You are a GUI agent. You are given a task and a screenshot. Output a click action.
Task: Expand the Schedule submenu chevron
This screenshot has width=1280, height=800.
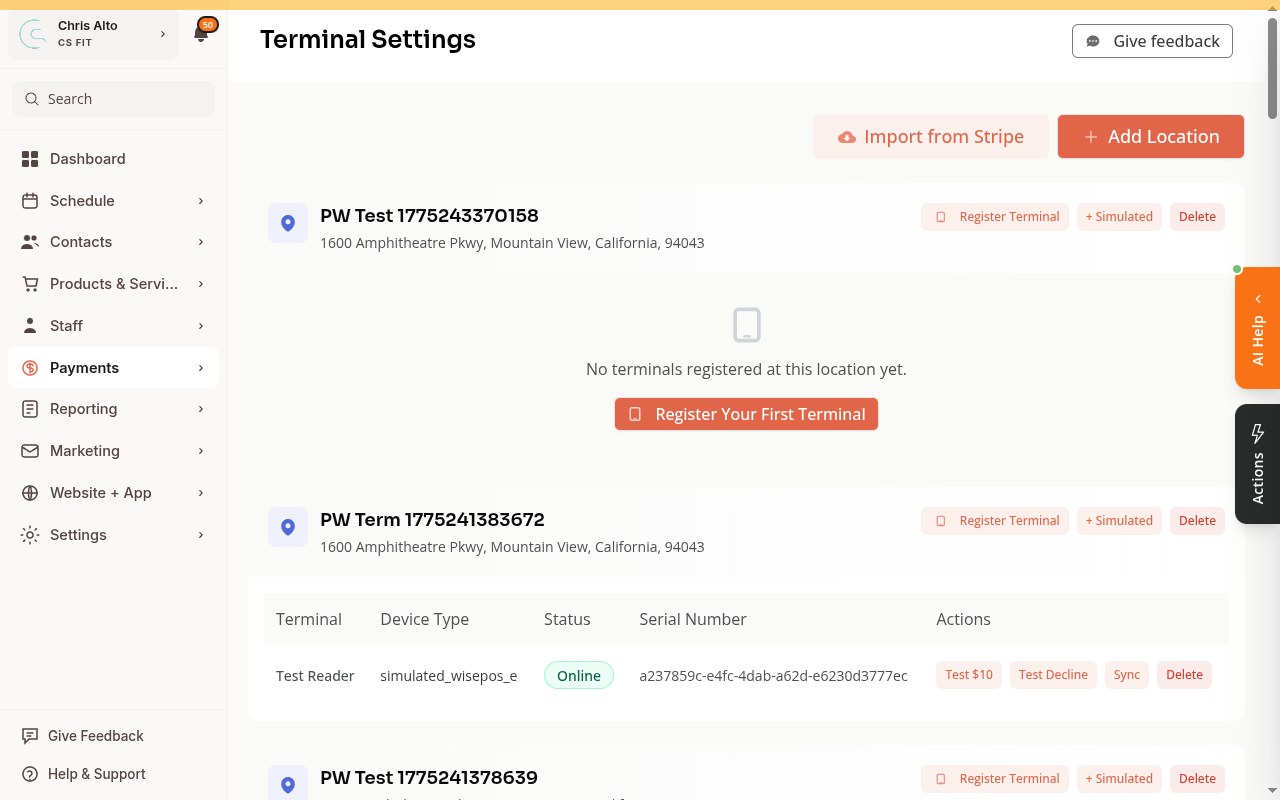pos(201,201)
